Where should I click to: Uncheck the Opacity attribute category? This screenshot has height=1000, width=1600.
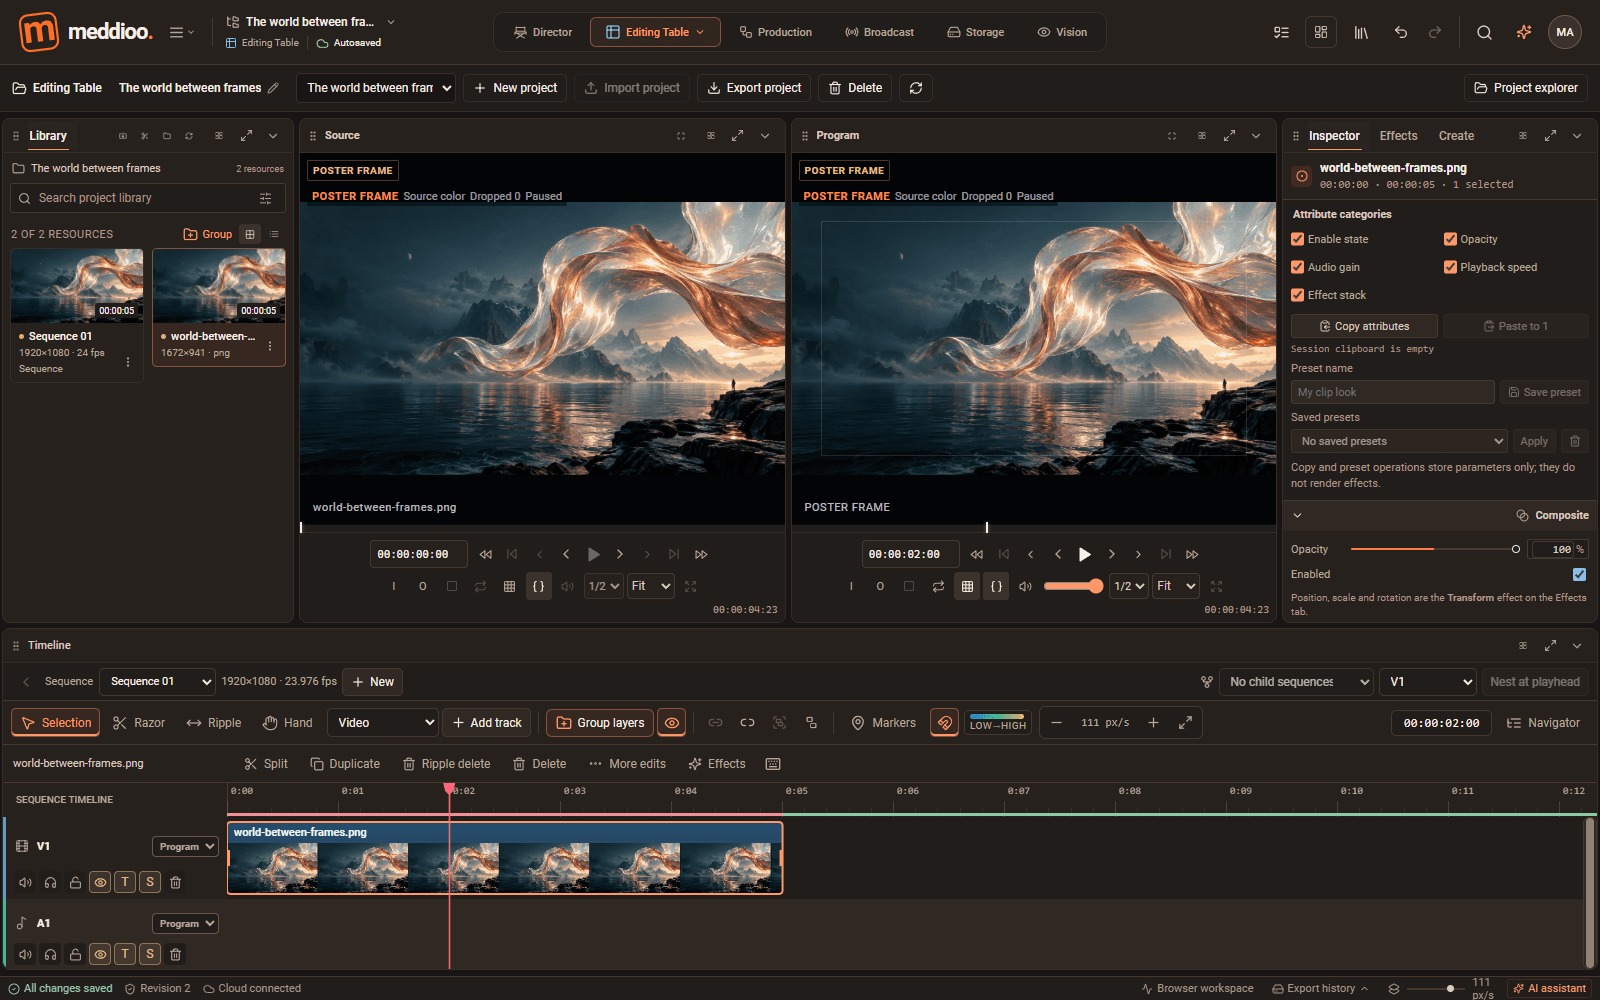pos(1450,239)
